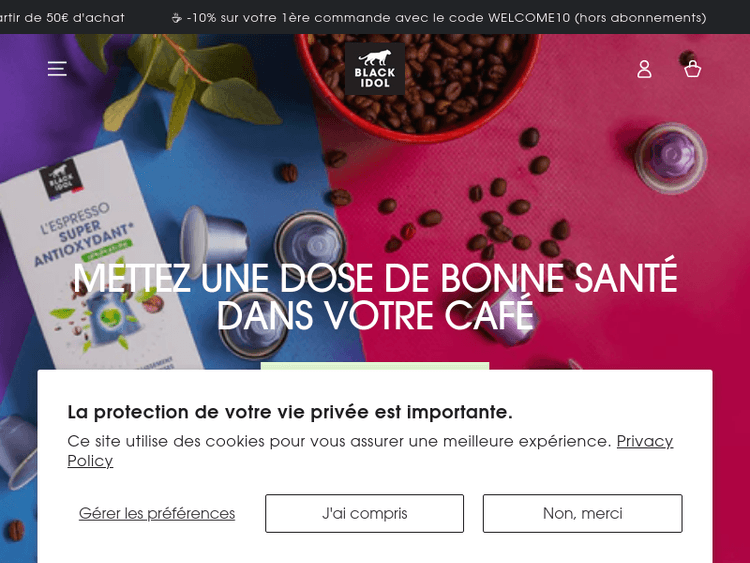Click the coffee cup icon in the promo bar

click(176, 18)
